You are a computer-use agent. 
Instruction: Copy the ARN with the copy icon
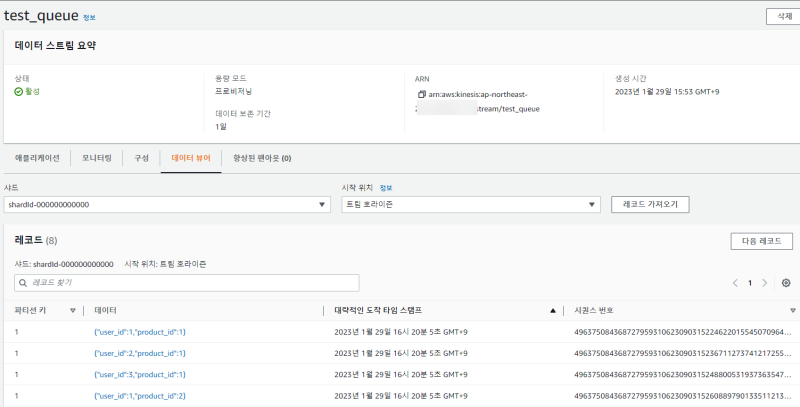click(422, 94)
